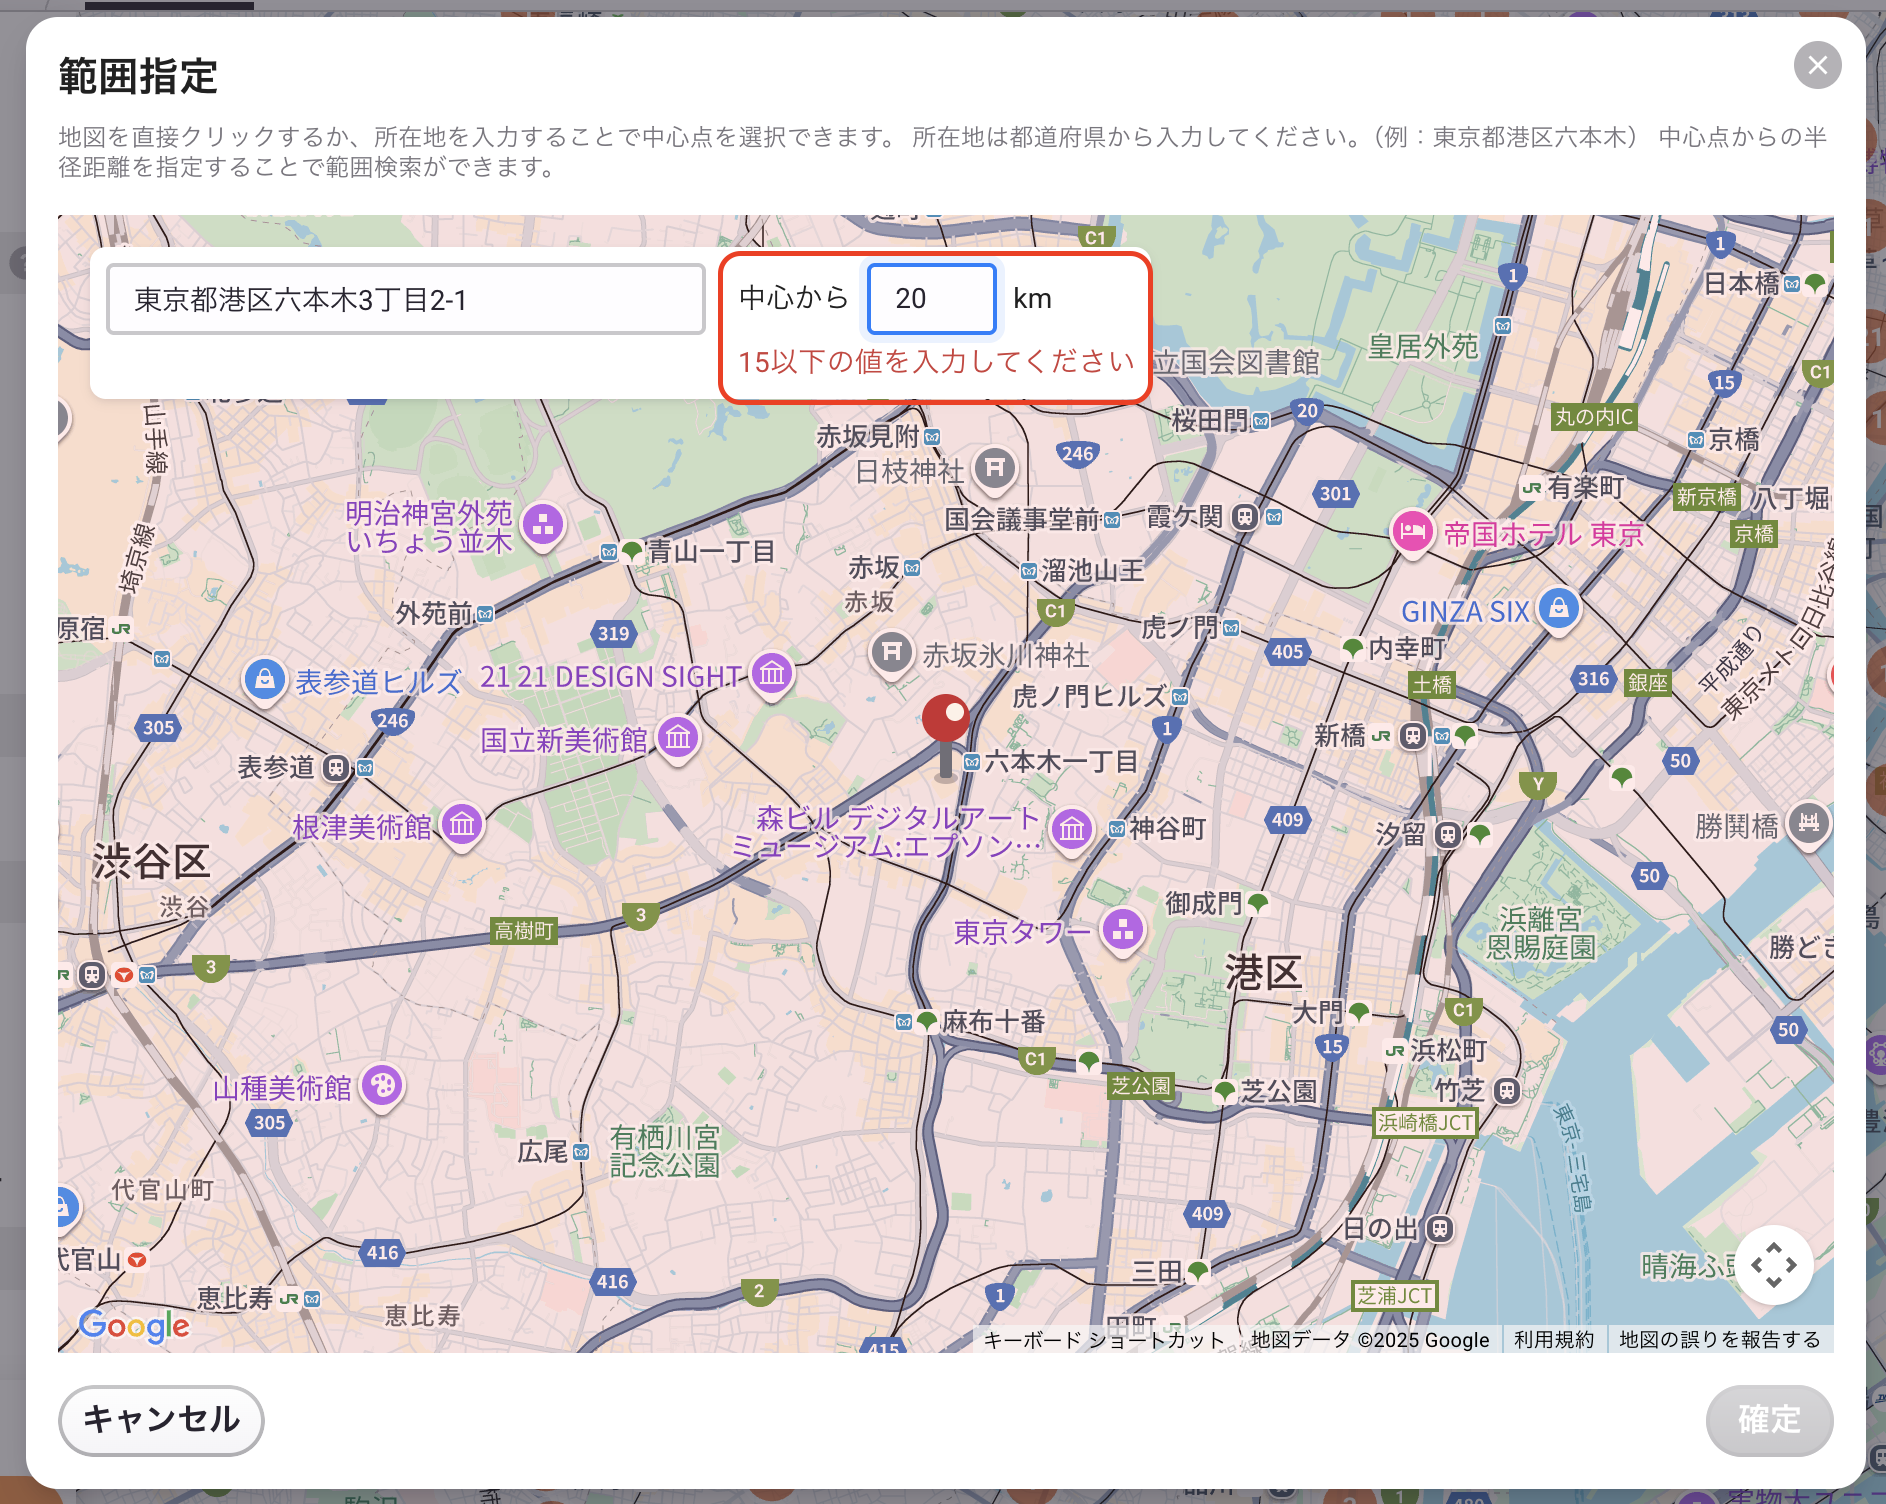Click the 日本橋 station label
Image resolution: width=1886 pixels, height=1504 pixels.
tap(1741, 283)
